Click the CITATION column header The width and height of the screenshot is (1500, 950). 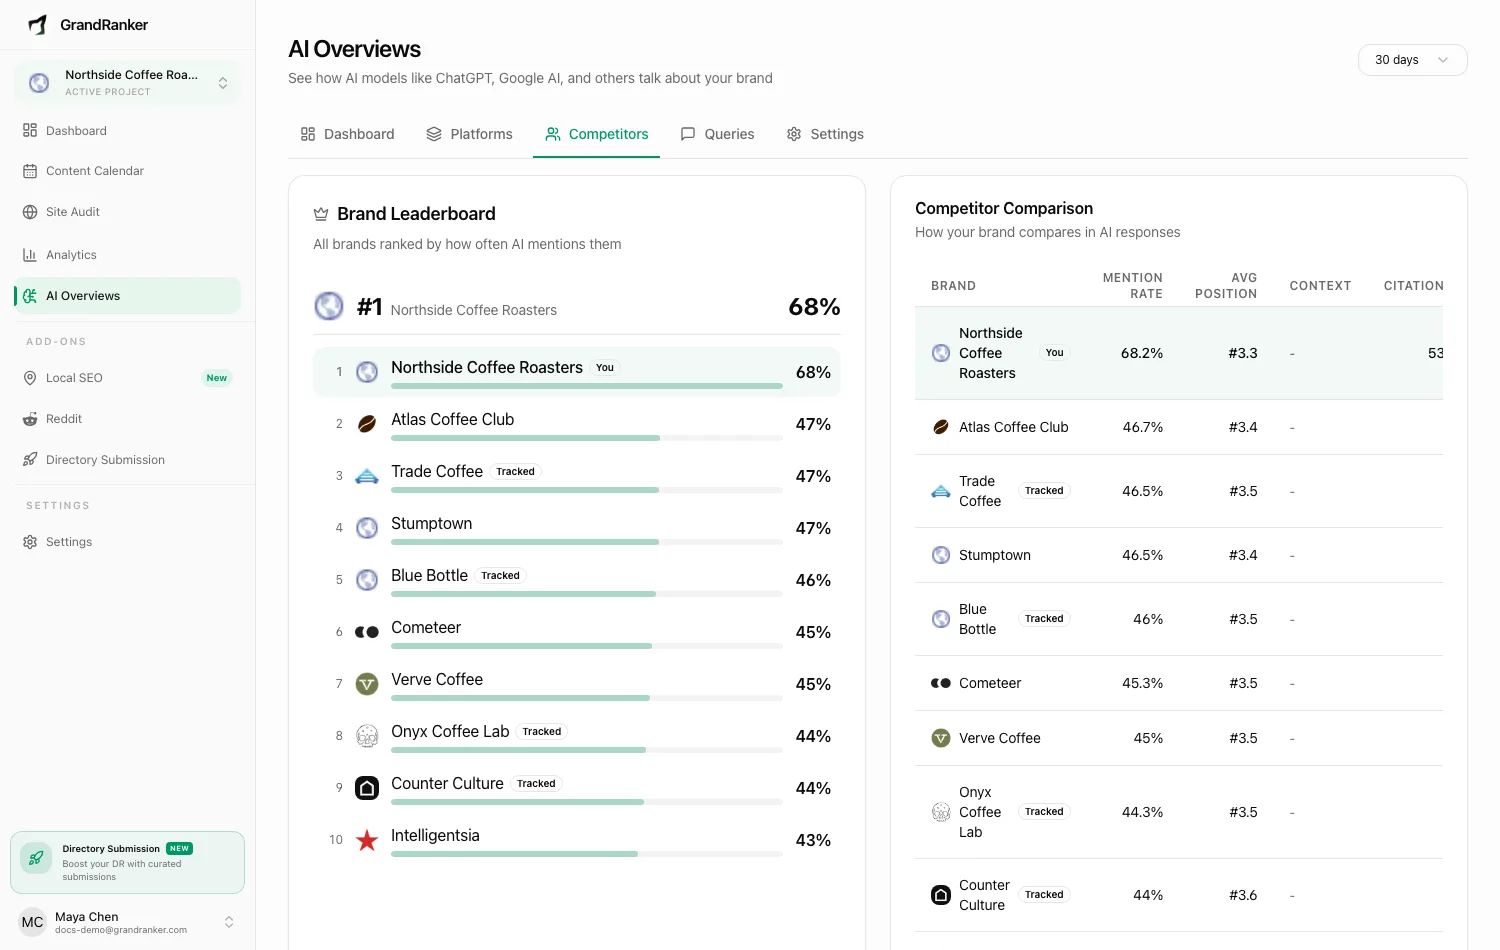click(x=1413, y=286)
